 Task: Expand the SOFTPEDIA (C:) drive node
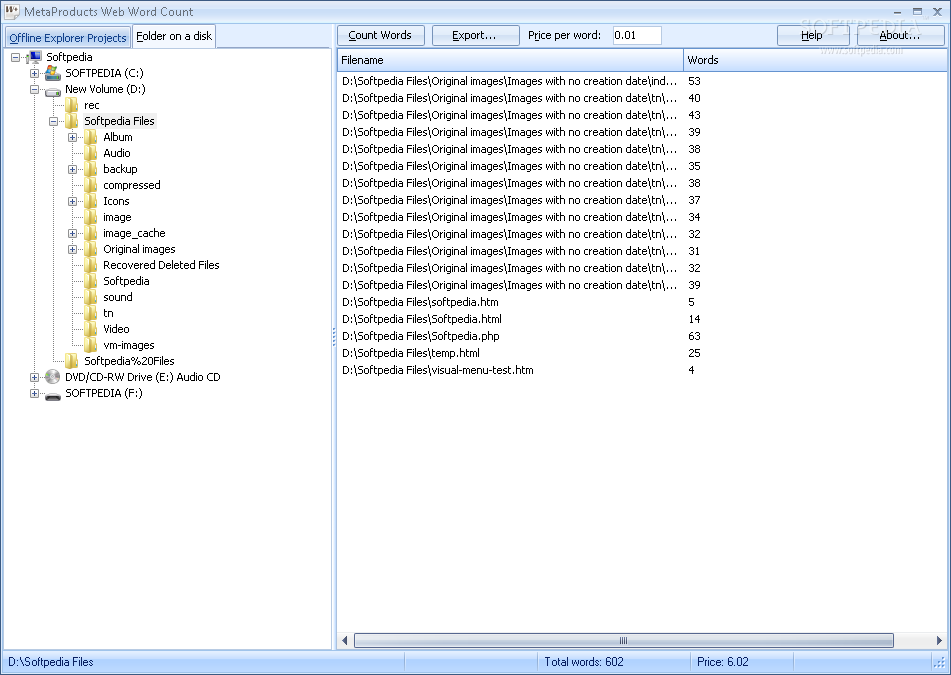pos(35,73)
